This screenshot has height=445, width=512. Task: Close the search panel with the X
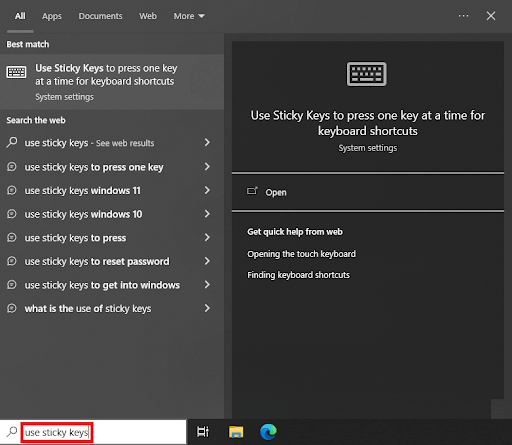(491, 16)
